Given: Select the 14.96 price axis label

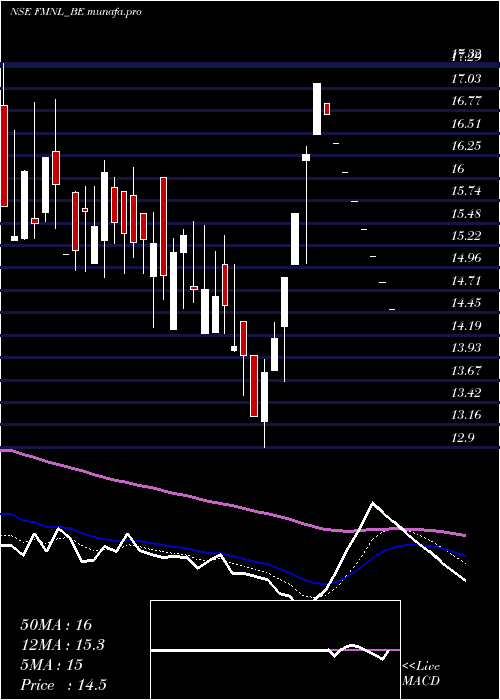Looking at the screenshot, I should point(466,258).
